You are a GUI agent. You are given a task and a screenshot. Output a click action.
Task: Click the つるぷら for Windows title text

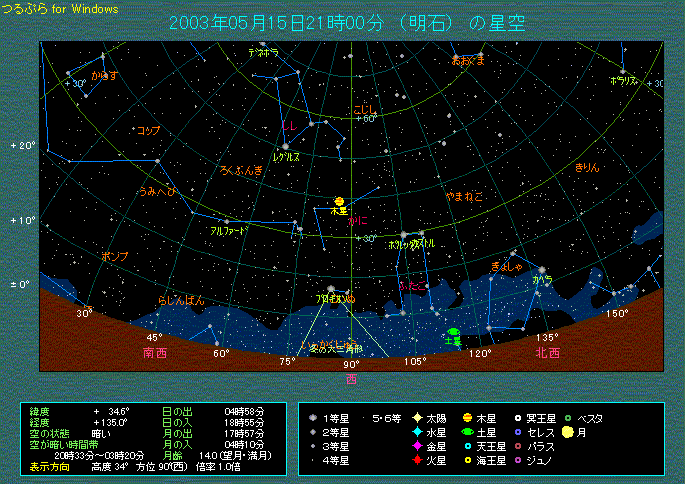click(60, 9)
